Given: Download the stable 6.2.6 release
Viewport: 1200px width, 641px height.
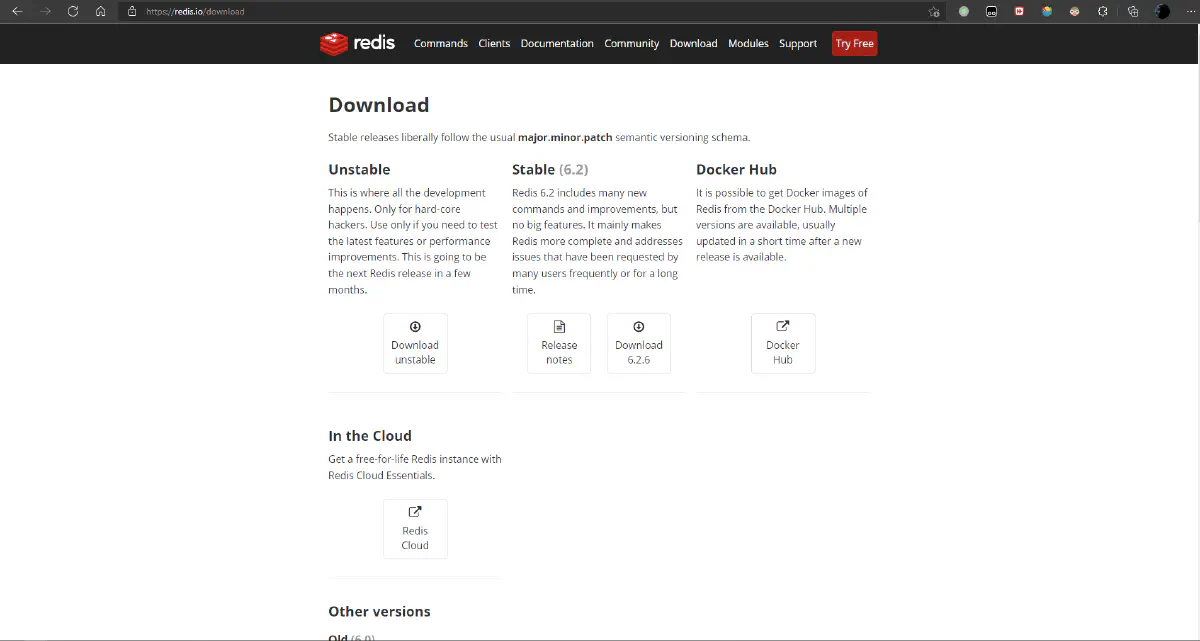Looking at the screenshot, I should pos(639,343).
